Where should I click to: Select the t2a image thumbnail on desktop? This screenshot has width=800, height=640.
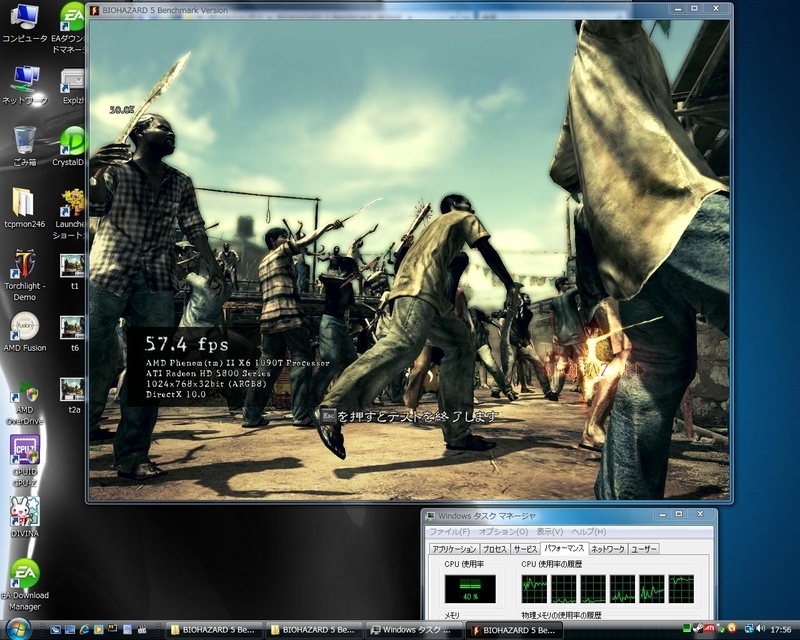[x=72, y=395]
